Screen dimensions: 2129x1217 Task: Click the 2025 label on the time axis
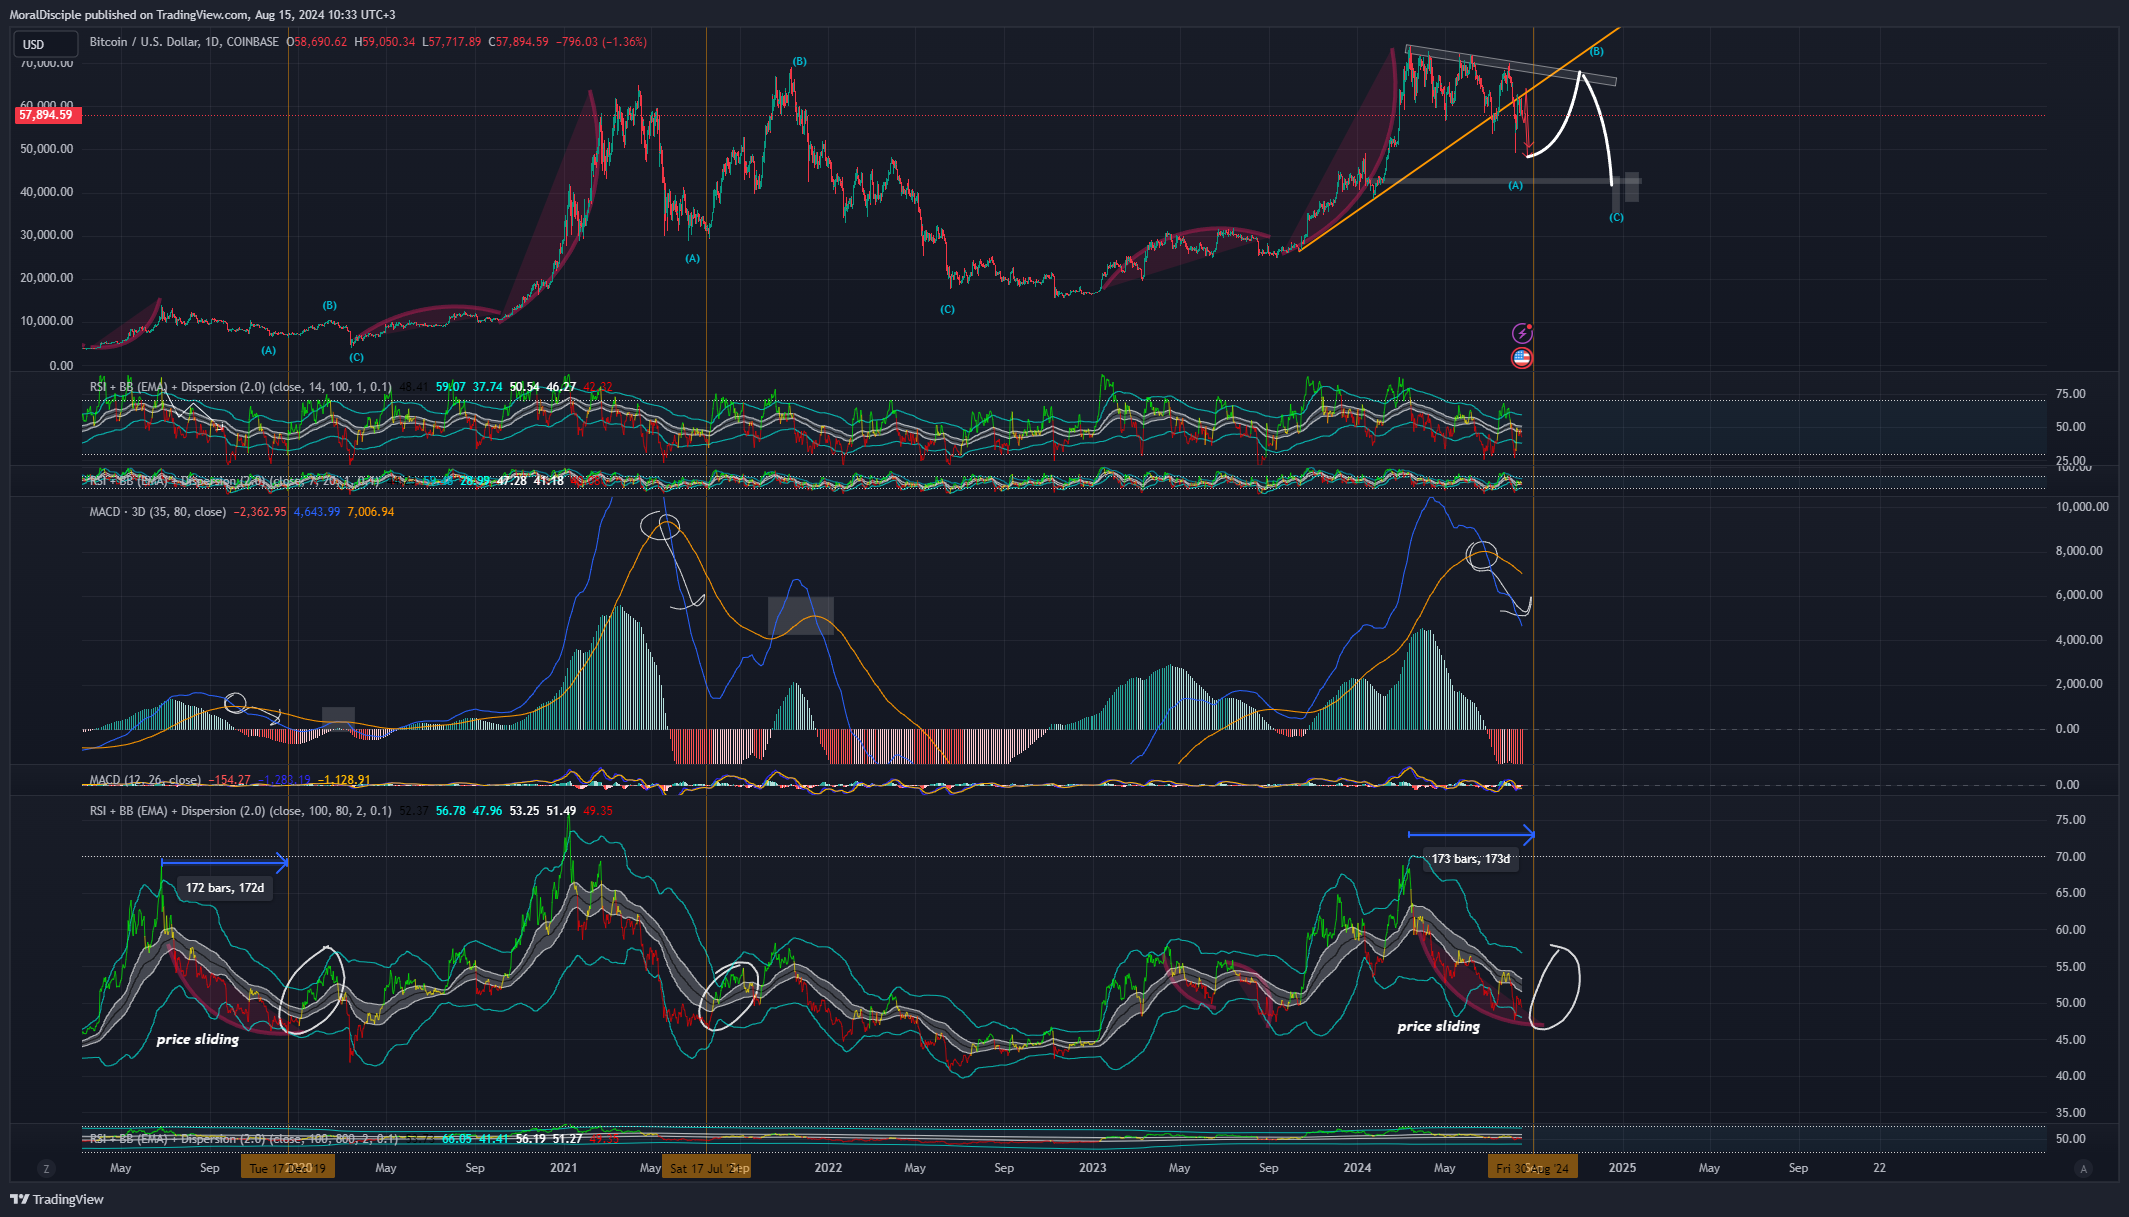(x=1622, y=1168)
